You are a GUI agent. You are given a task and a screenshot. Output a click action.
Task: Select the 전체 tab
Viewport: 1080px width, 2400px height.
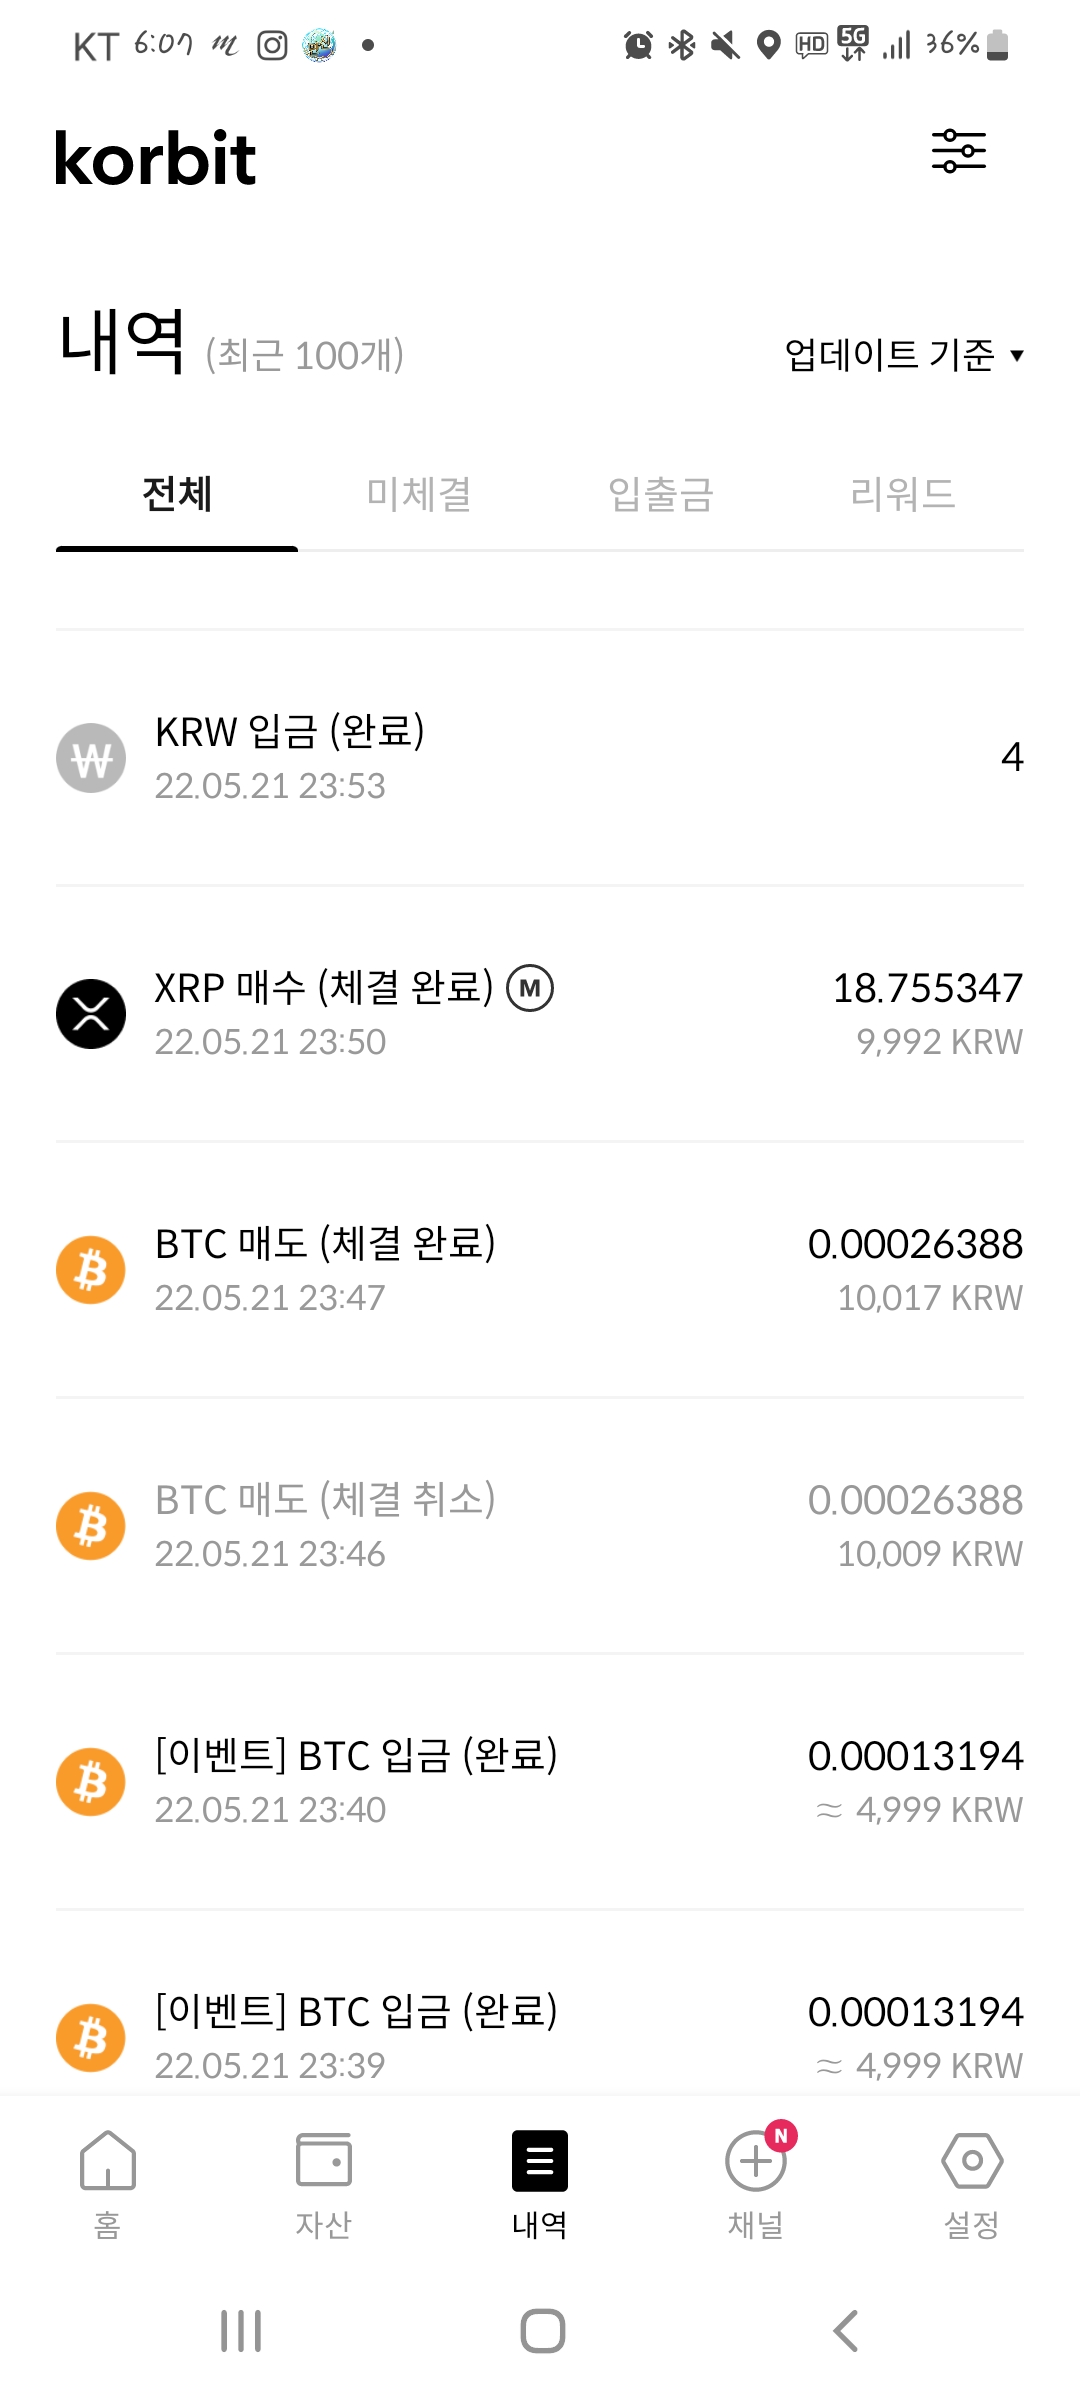(177, 494)
